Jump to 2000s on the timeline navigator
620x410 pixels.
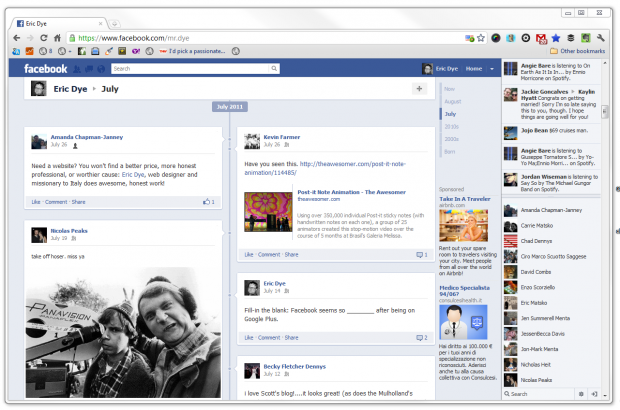click(x=451, y=139)
